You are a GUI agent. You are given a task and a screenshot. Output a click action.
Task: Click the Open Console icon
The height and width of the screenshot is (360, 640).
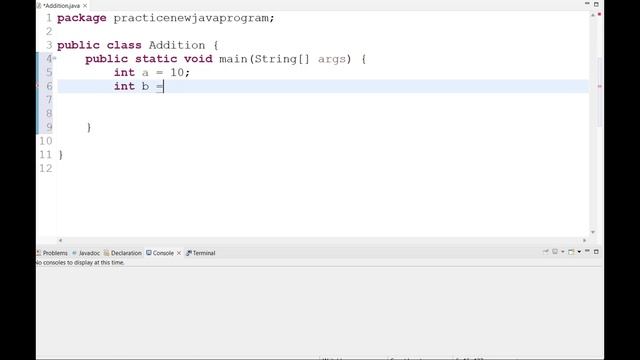coord(571,252)
